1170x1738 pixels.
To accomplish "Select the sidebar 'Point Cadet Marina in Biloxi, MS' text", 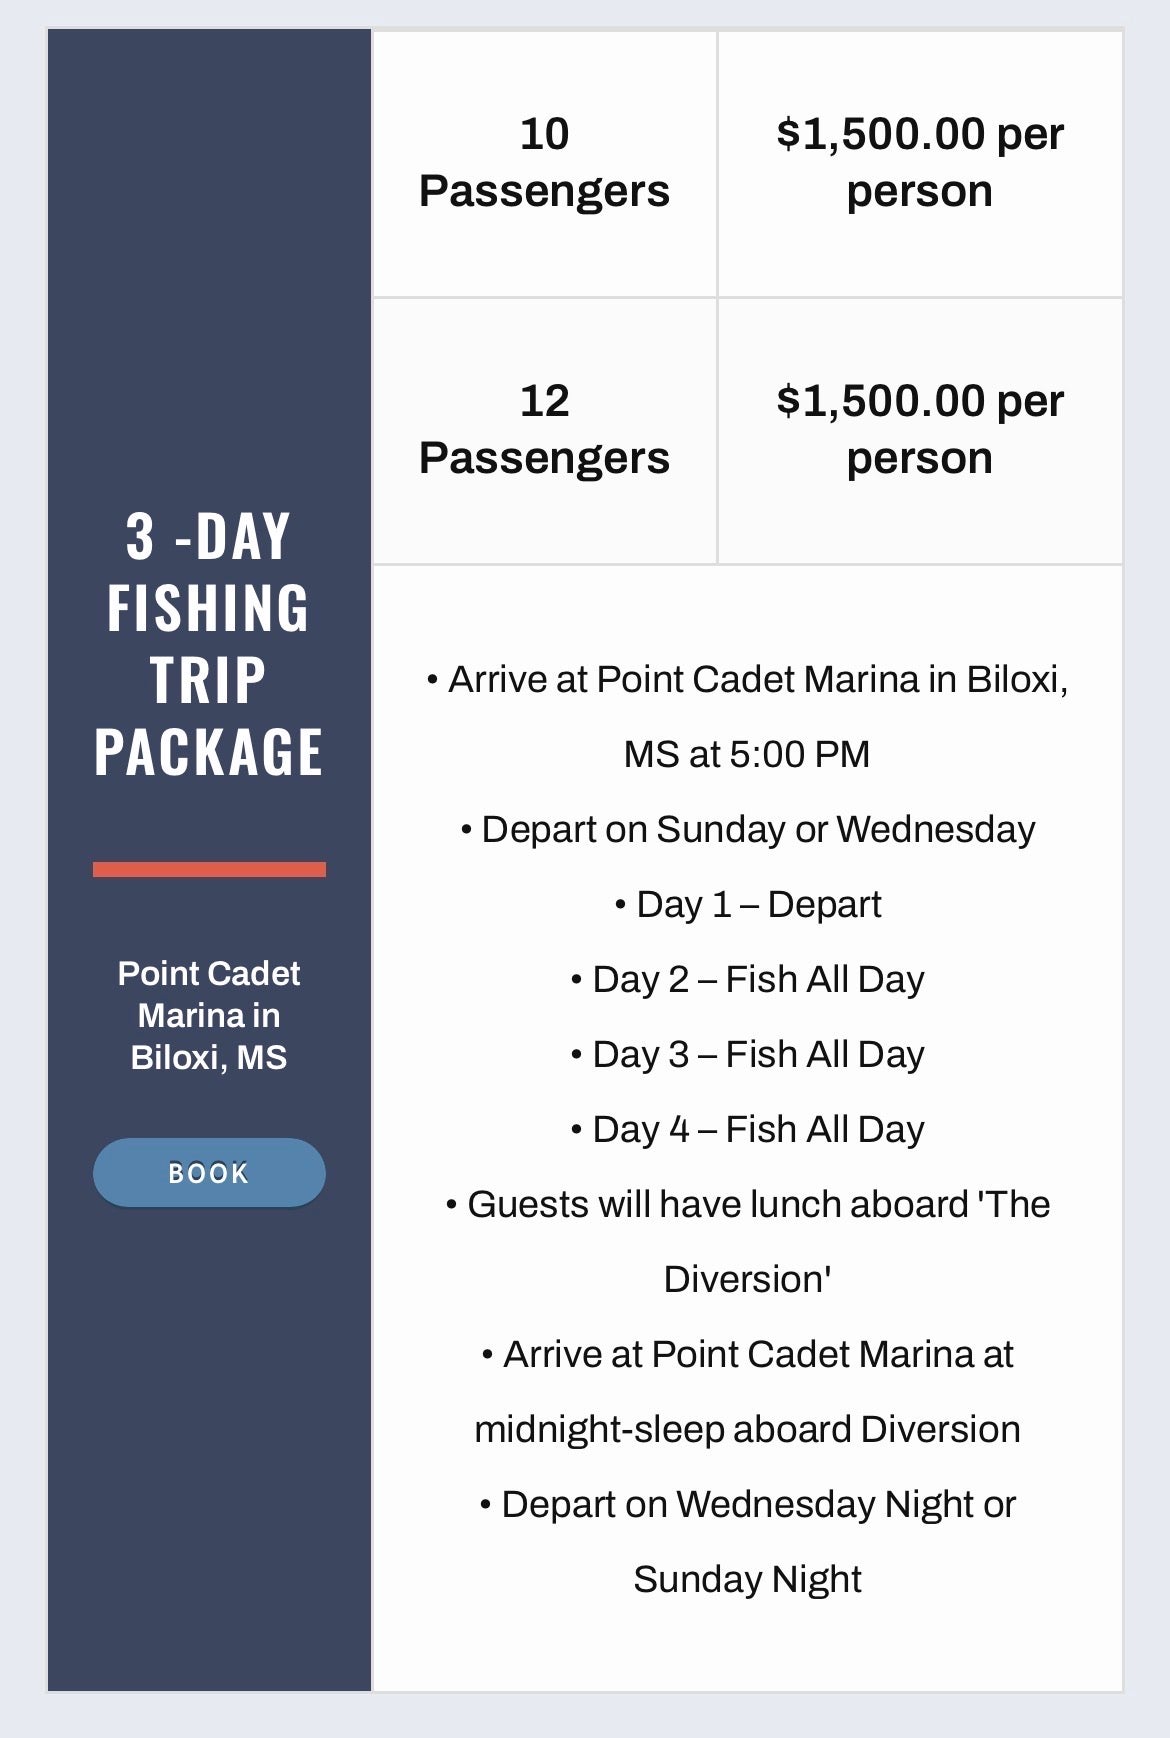I will (x=209, y=1015).
